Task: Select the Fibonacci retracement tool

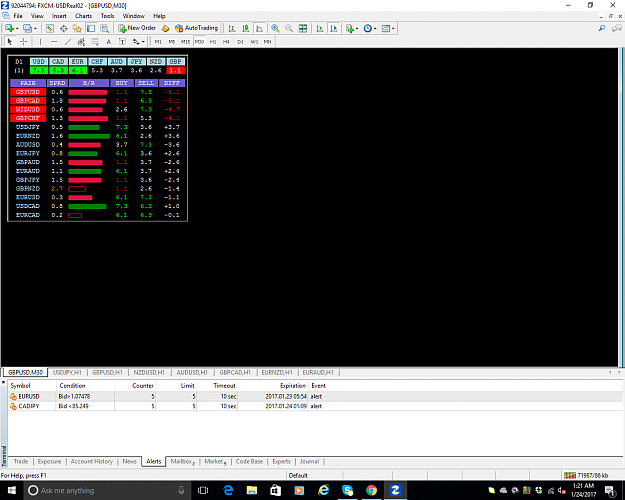Action: tap(95, 41)
